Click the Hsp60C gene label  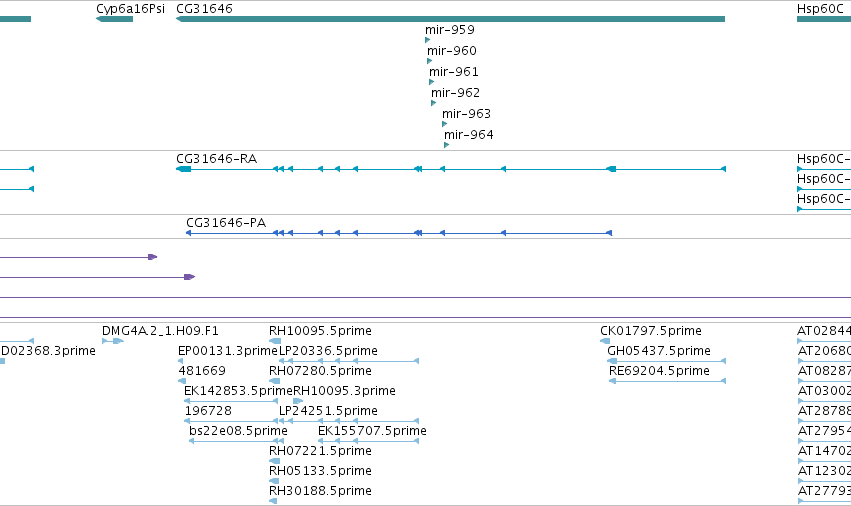pyautogui.click(x=820, y=9)
